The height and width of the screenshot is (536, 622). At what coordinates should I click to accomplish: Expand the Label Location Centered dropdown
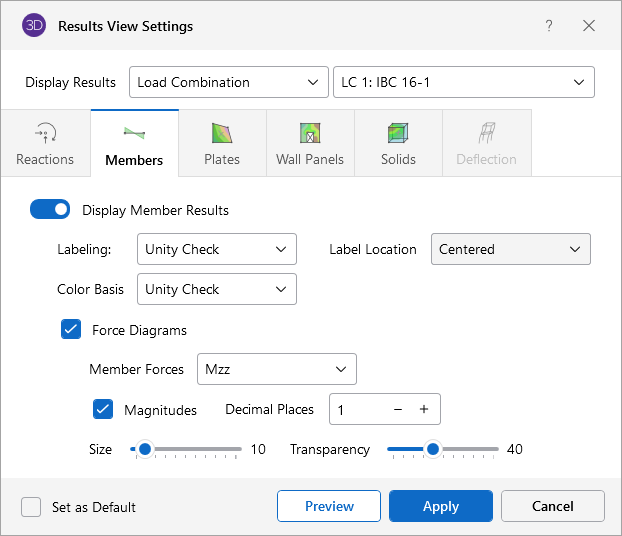tap(510, 249)
